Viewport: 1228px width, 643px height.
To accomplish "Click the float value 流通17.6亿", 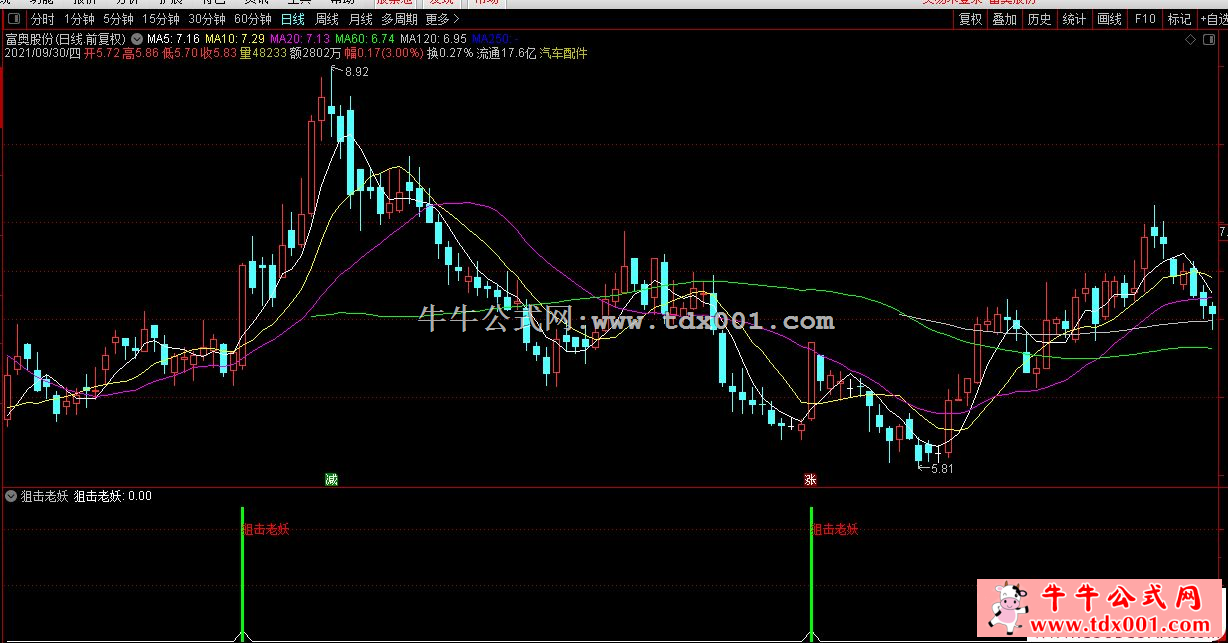I will coord(506,54).
